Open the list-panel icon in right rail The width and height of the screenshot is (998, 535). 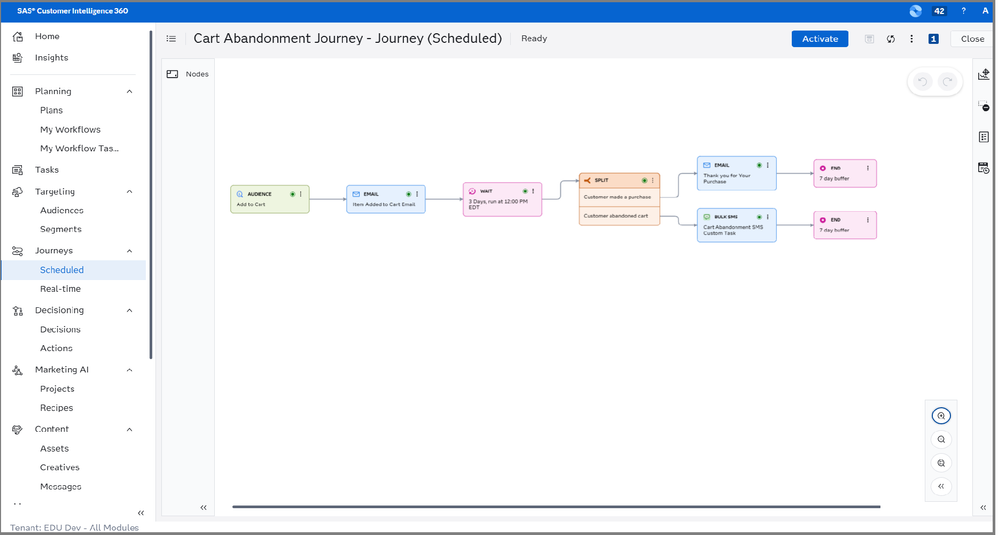click(x=984, y=137)
